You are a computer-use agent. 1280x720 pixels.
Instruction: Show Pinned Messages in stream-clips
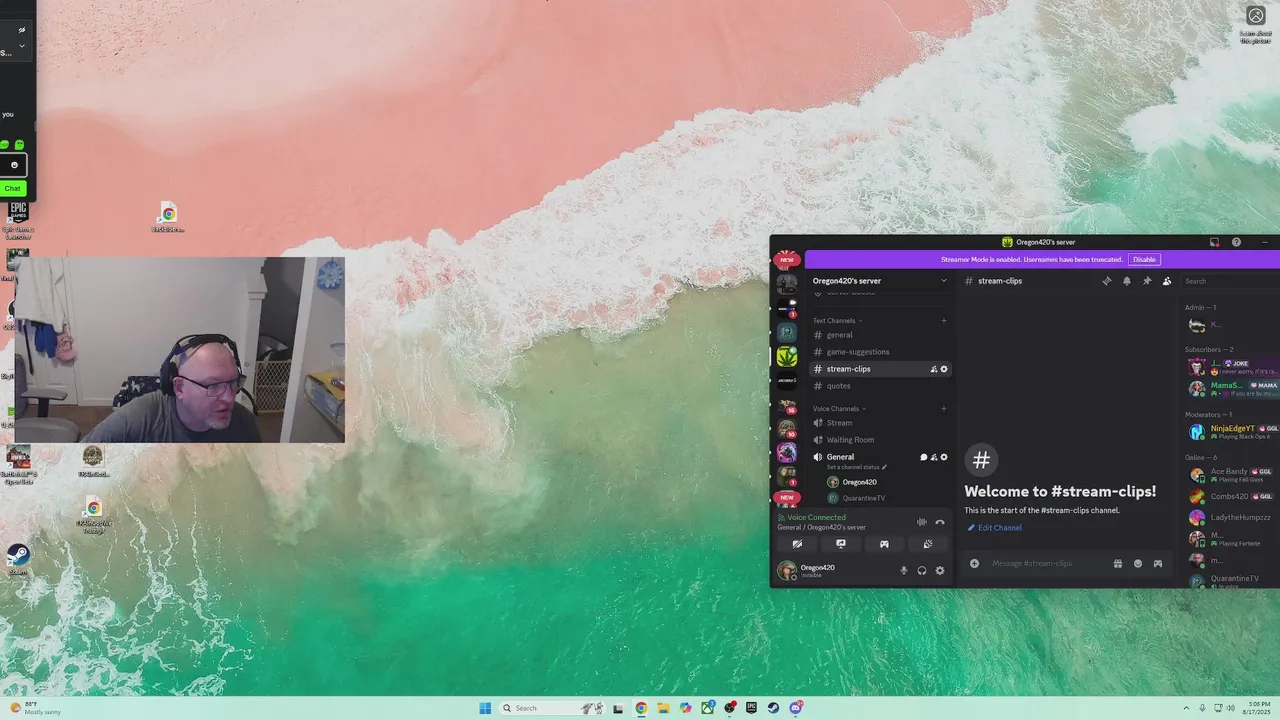pyautogui.click(x=1147, y=281)
